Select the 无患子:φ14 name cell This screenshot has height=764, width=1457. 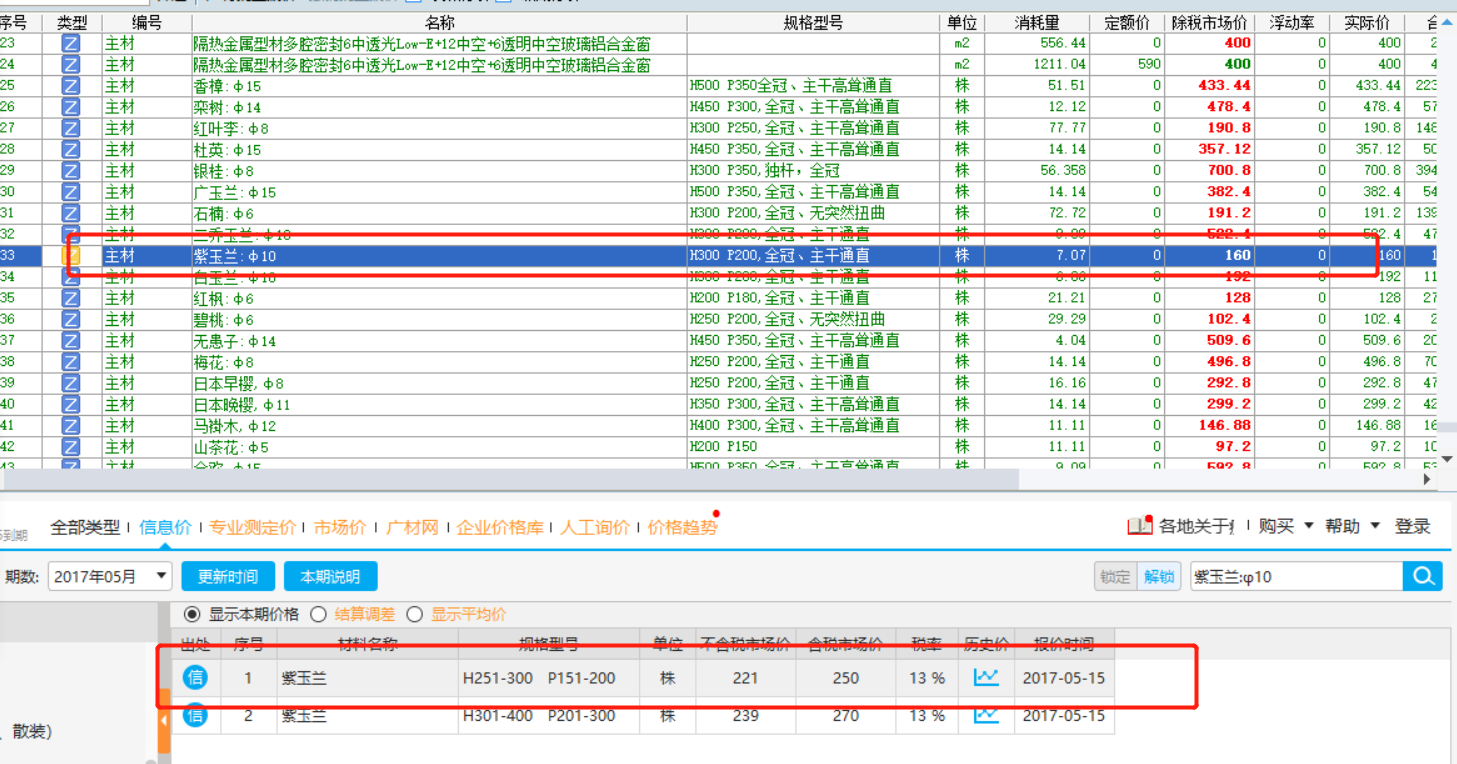(x=439, y=341)
